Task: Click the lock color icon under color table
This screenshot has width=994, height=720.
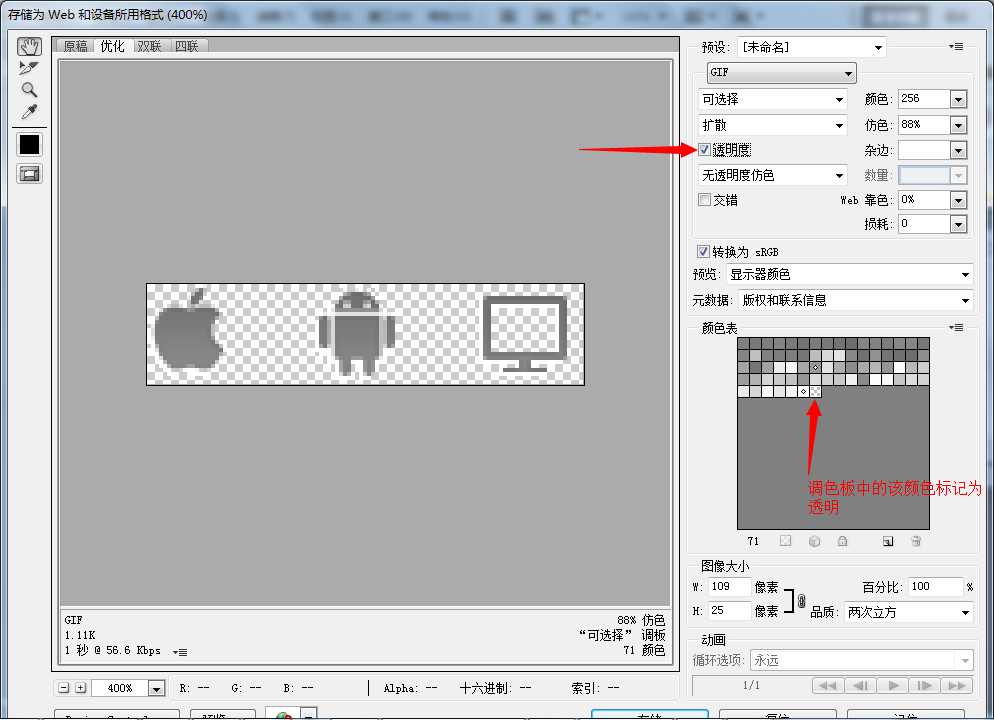Action: [842, 541]
